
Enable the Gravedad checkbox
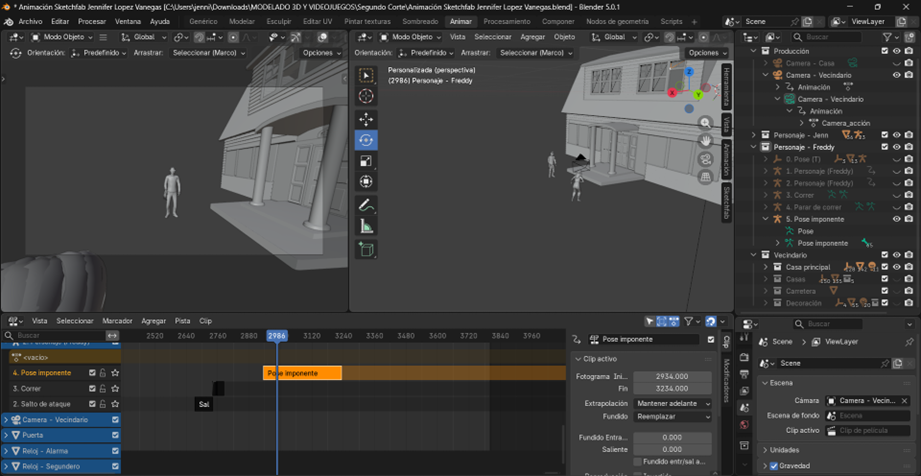click(774, 466)
